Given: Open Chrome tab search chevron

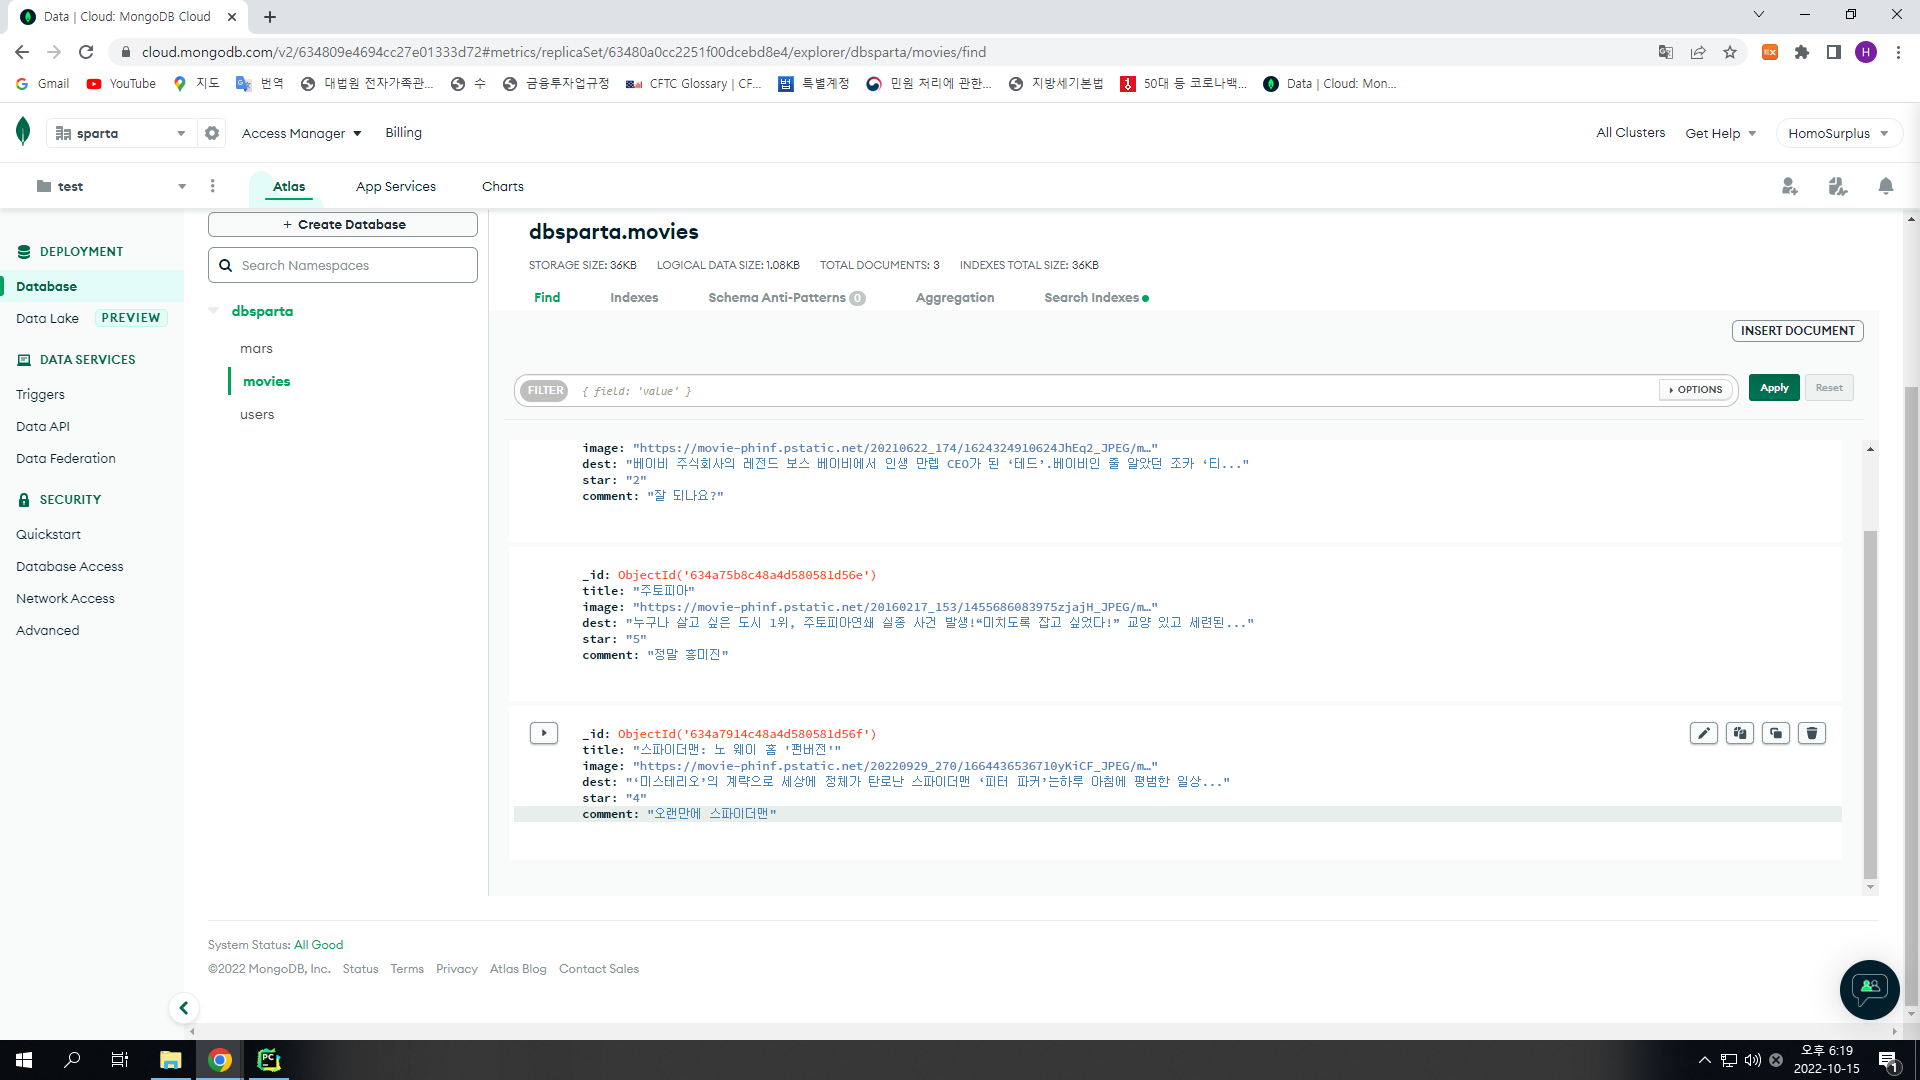Looking at the screenshot, I should 1759,14.
